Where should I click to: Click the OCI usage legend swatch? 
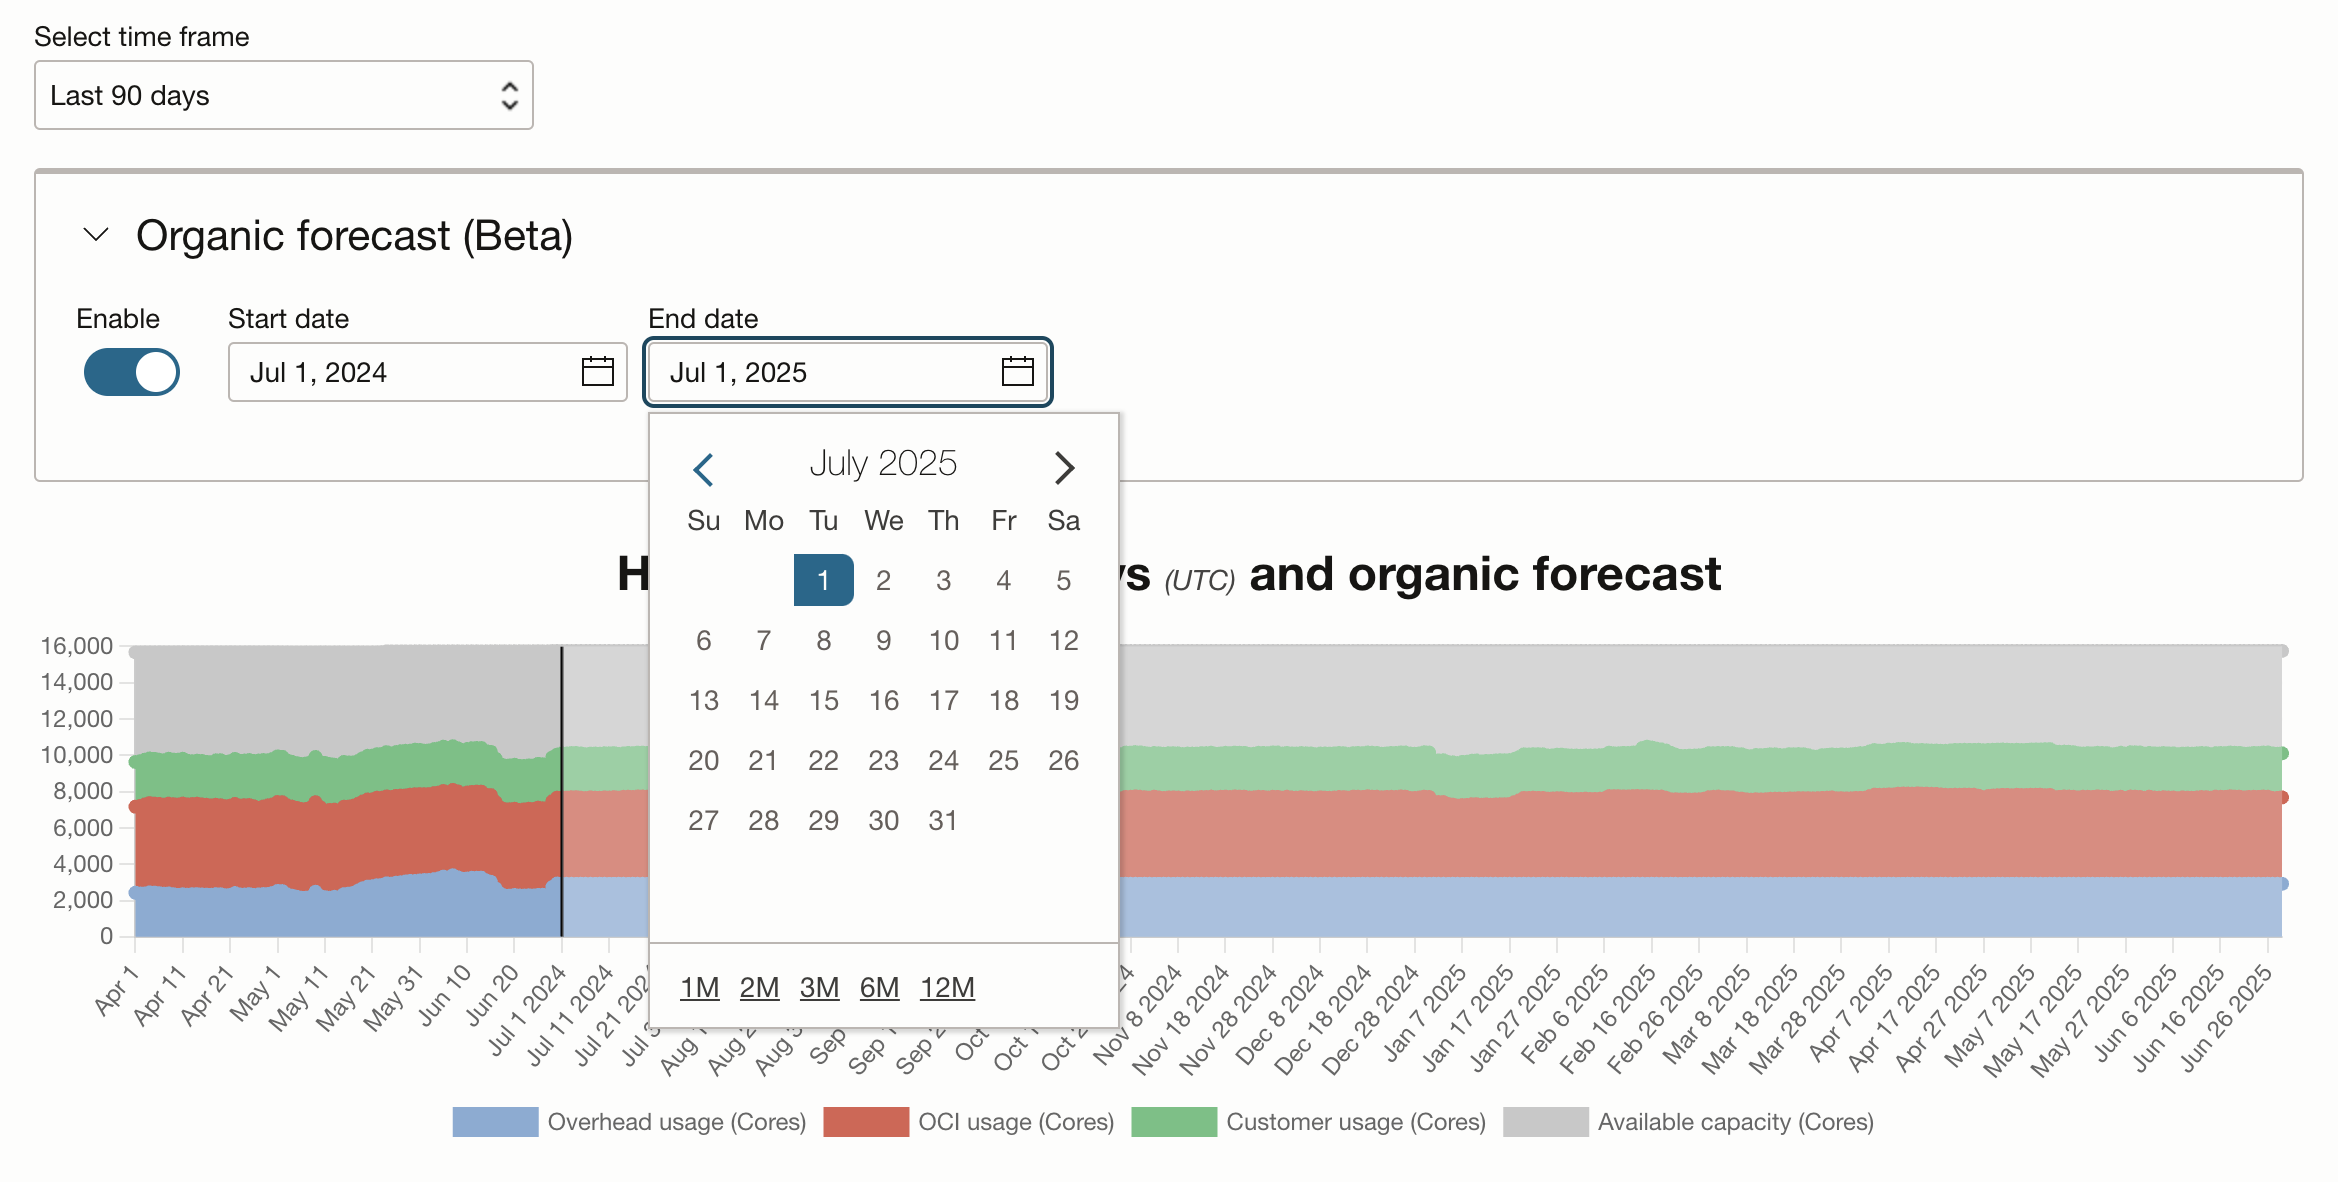coord(866,1122)
